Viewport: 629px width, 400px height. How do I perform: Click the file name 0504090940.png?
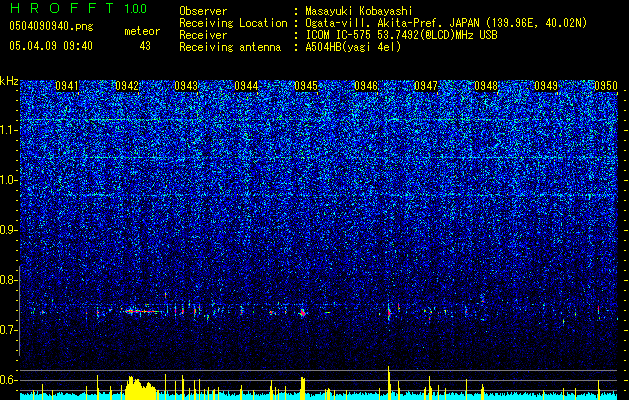(51, 27)
